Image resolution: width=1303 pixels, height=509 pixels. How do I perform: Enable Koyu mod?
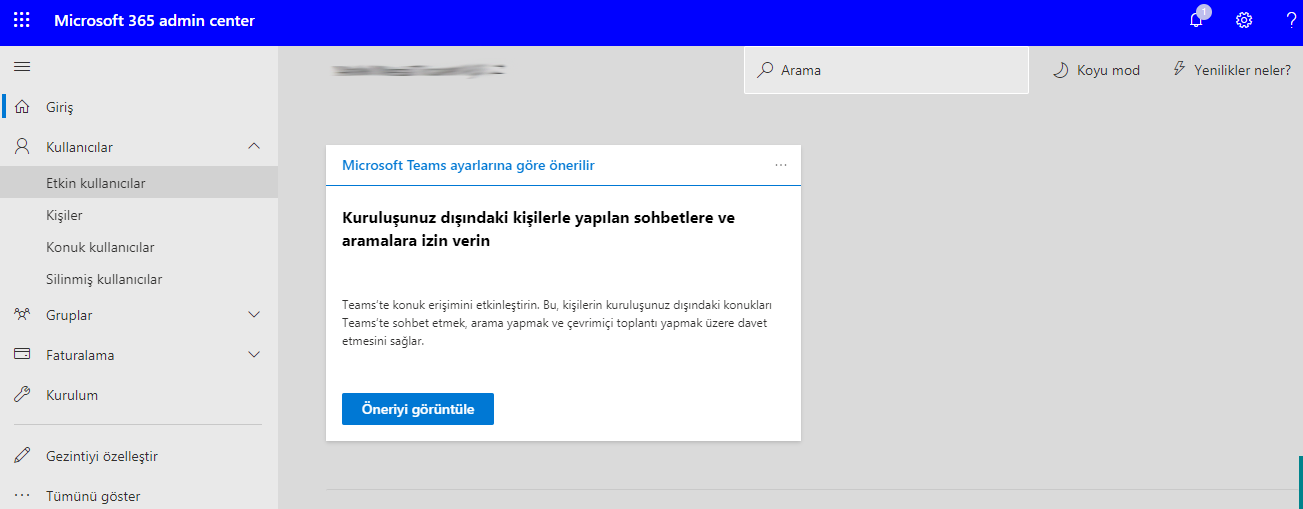pyautogui.click(x=1097, y=70)
